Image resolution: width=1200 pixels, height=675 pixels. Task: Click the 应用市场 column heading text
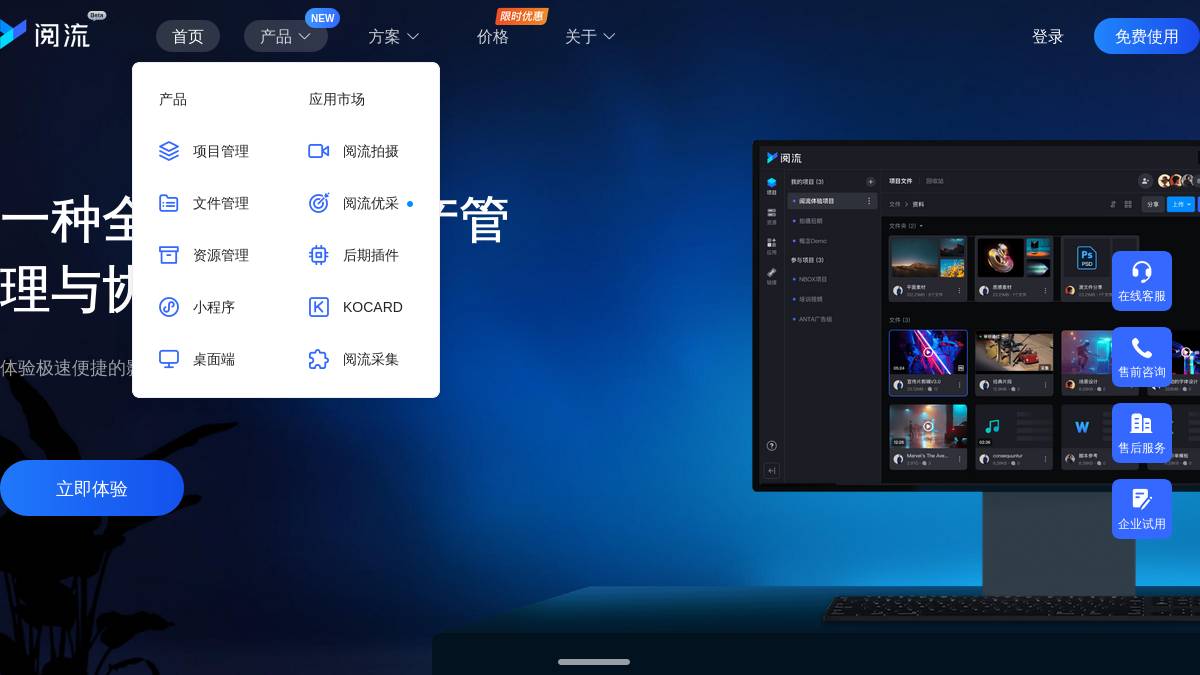pyautogui.click(x=337, y=99)
